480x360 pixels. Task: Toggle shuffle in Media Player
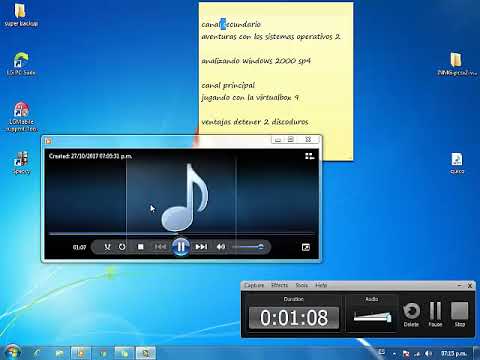pyautogui.click(x=107, y=247)
